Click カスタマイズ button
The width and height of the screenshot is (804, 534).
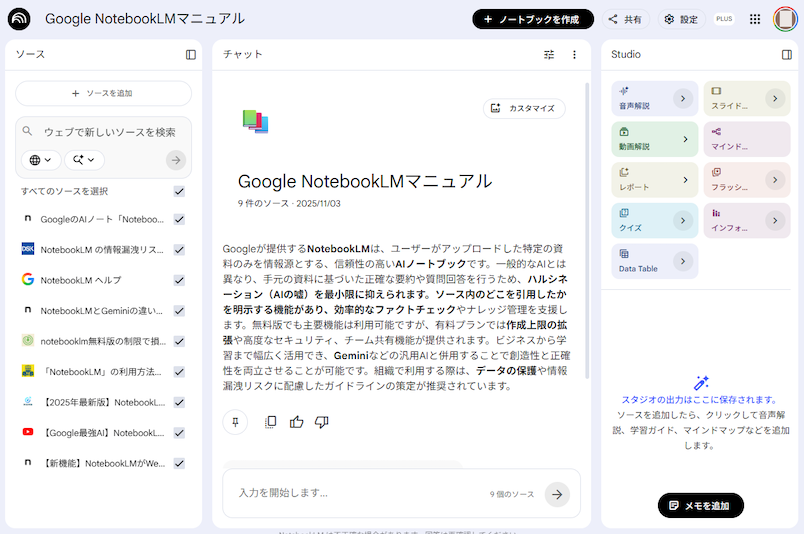click(x=524, y=108)
